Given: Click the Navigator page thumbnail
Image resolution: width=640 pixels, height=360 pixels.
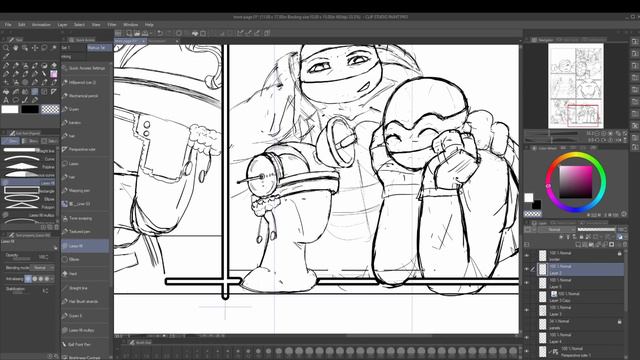Looking at the screenshot, I should point(576,86).
